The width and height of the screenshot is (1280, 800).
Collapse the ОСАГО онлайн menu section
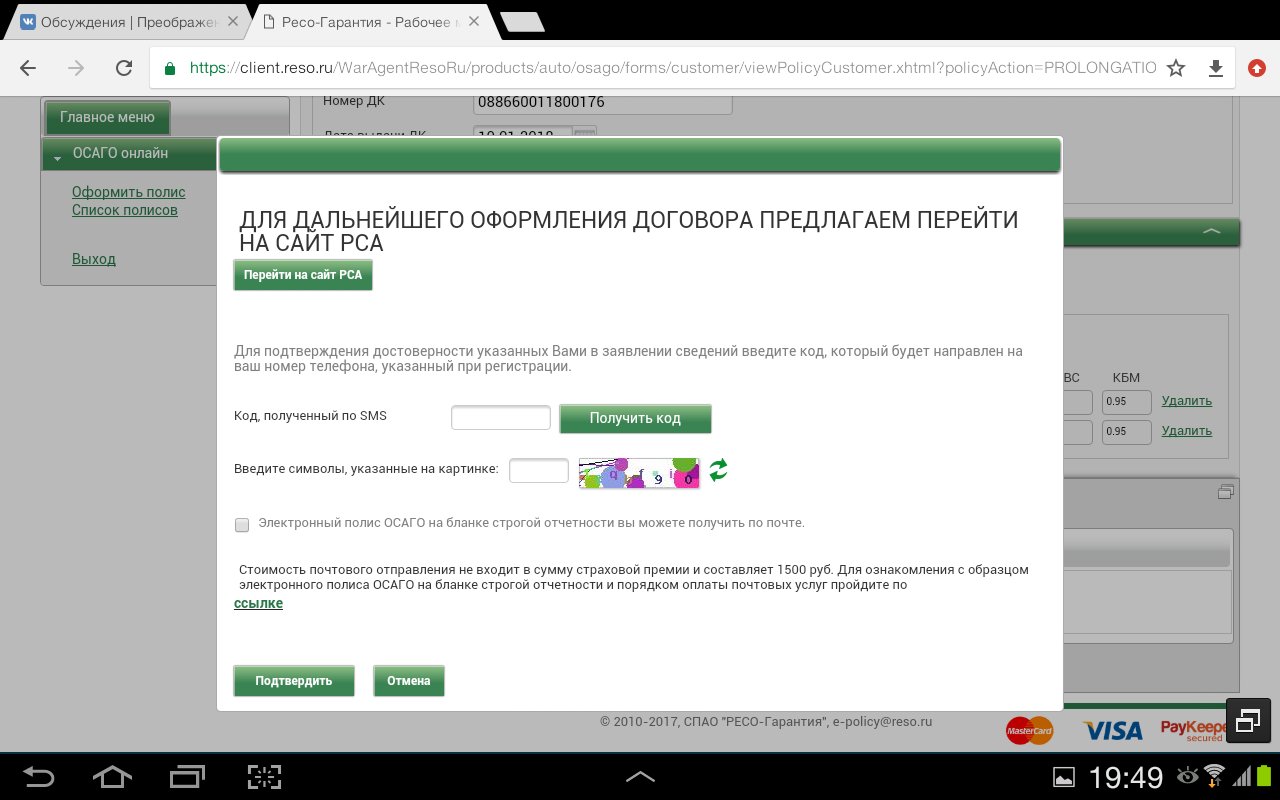coord(59,156)
